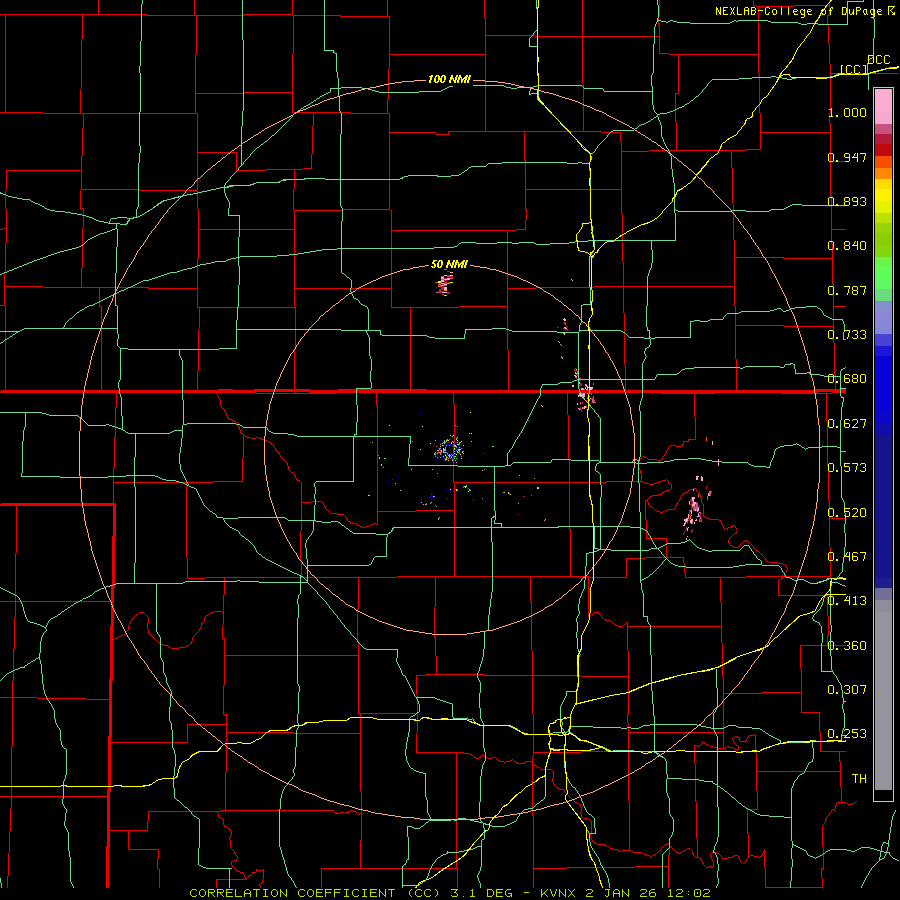Click the pink echo below the 50 NMI label
The image size is (900, 900).
[444, 285]
